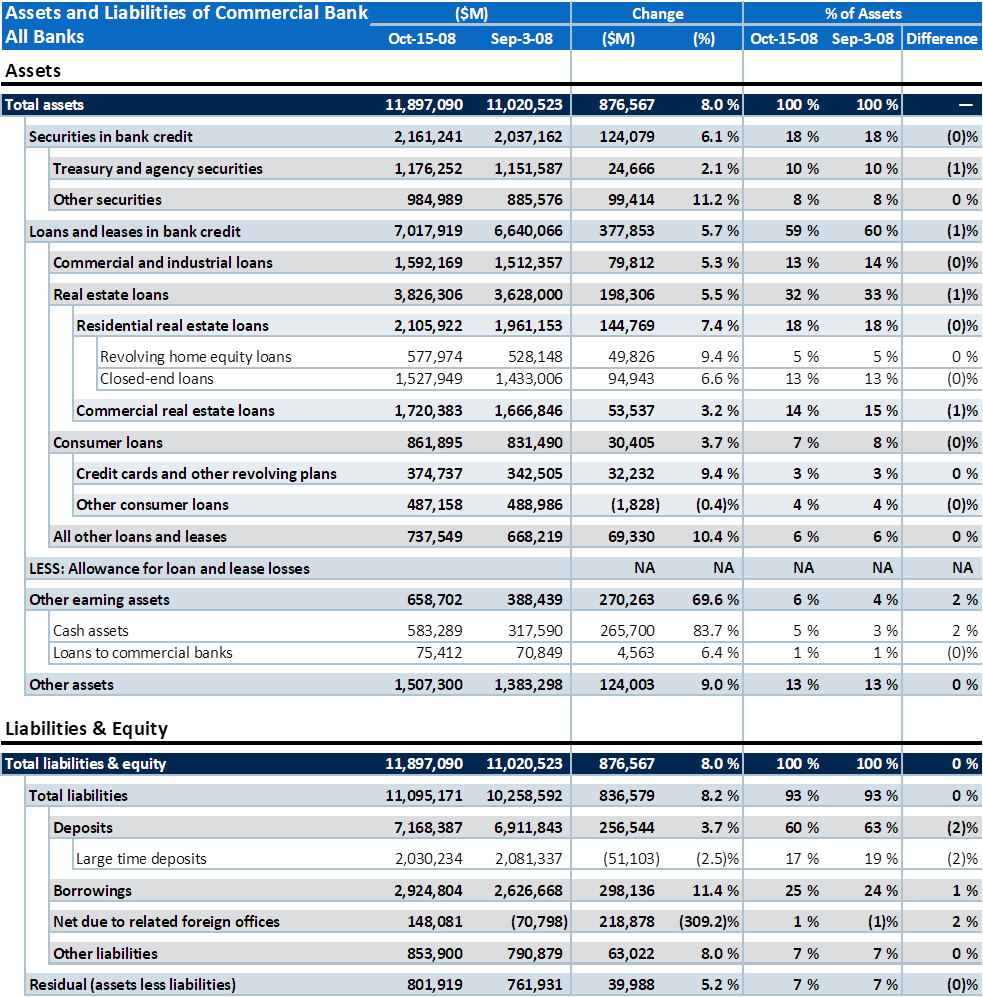Click the value 1,507,300
The height and width of the screenshot is (997, 983).
click(429, 685)
